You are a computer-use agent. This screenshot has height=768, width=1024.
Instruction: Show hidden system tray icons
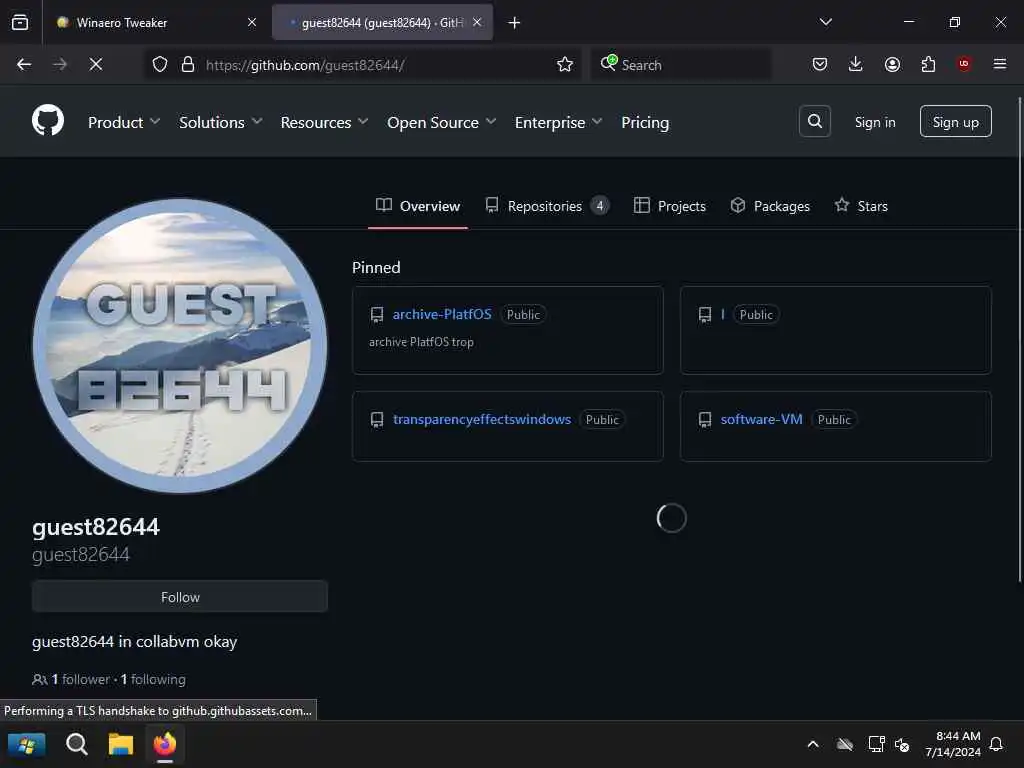coord(813,744)
